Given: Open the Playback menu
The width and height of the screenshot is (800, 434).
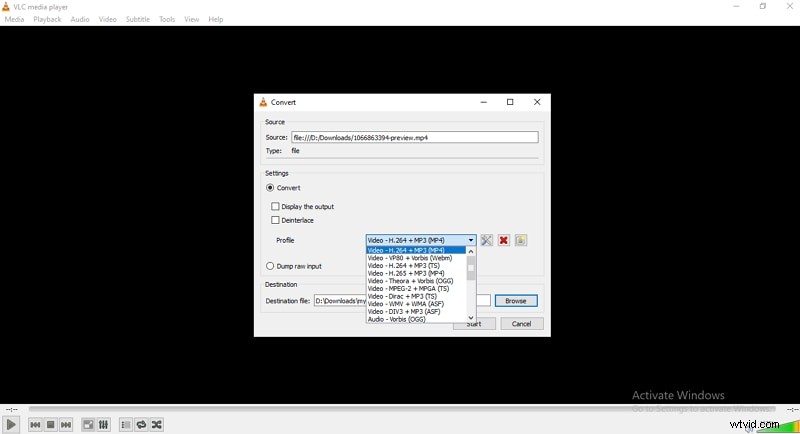Looking at the screenshot, I should pyautogui.click(x=47, y=19).
